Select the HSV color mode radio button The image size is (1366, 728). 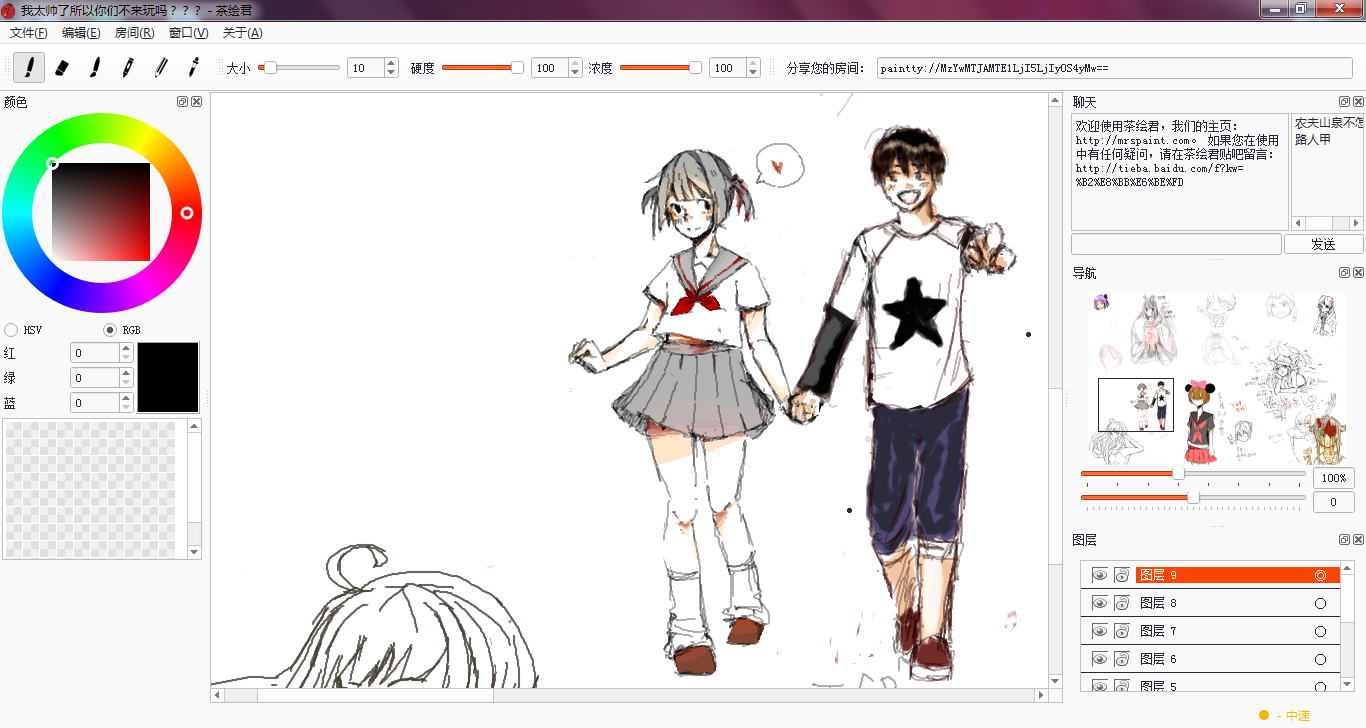point(11,330)
